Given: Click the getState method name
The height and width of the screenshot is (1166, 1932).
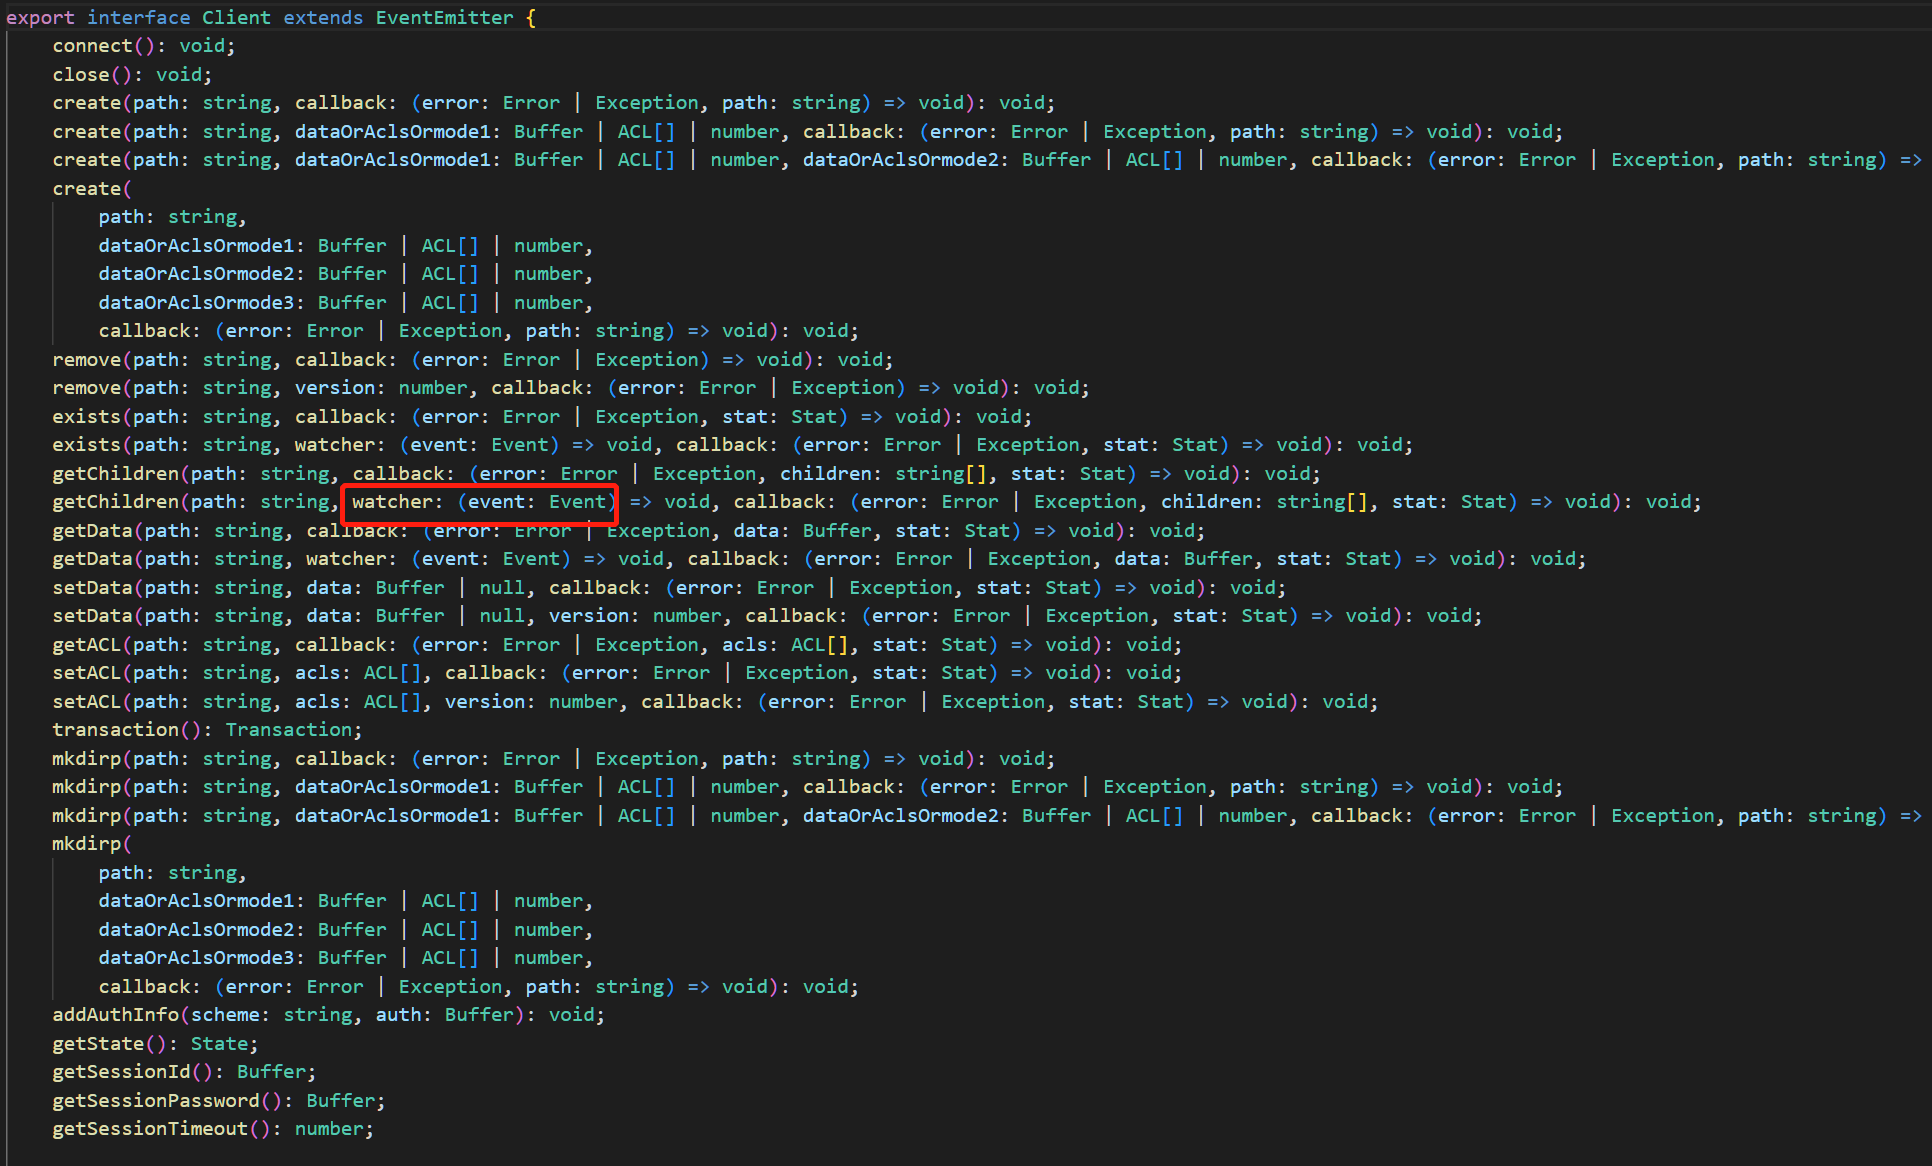Looking at the screenshot, I should click(x=98, y=1044).
